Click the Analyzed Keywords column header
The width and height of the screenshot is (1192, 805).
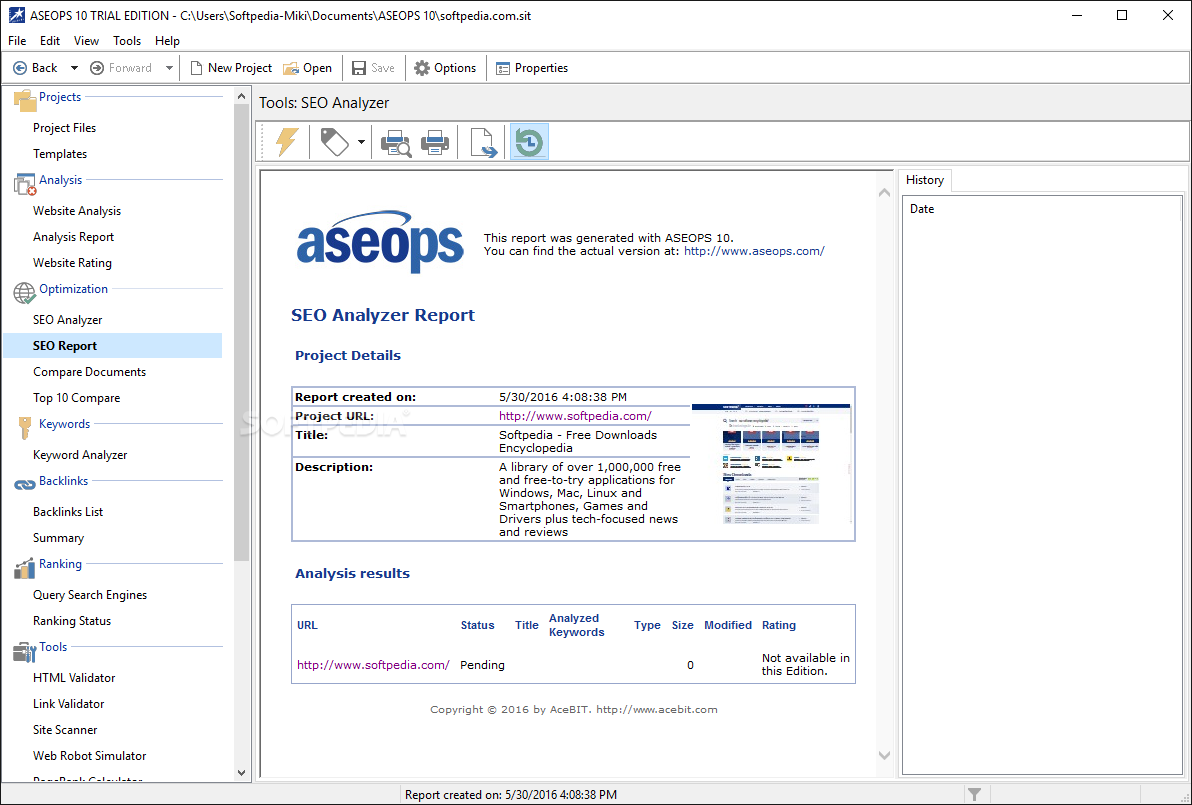[x=577, y=625]
